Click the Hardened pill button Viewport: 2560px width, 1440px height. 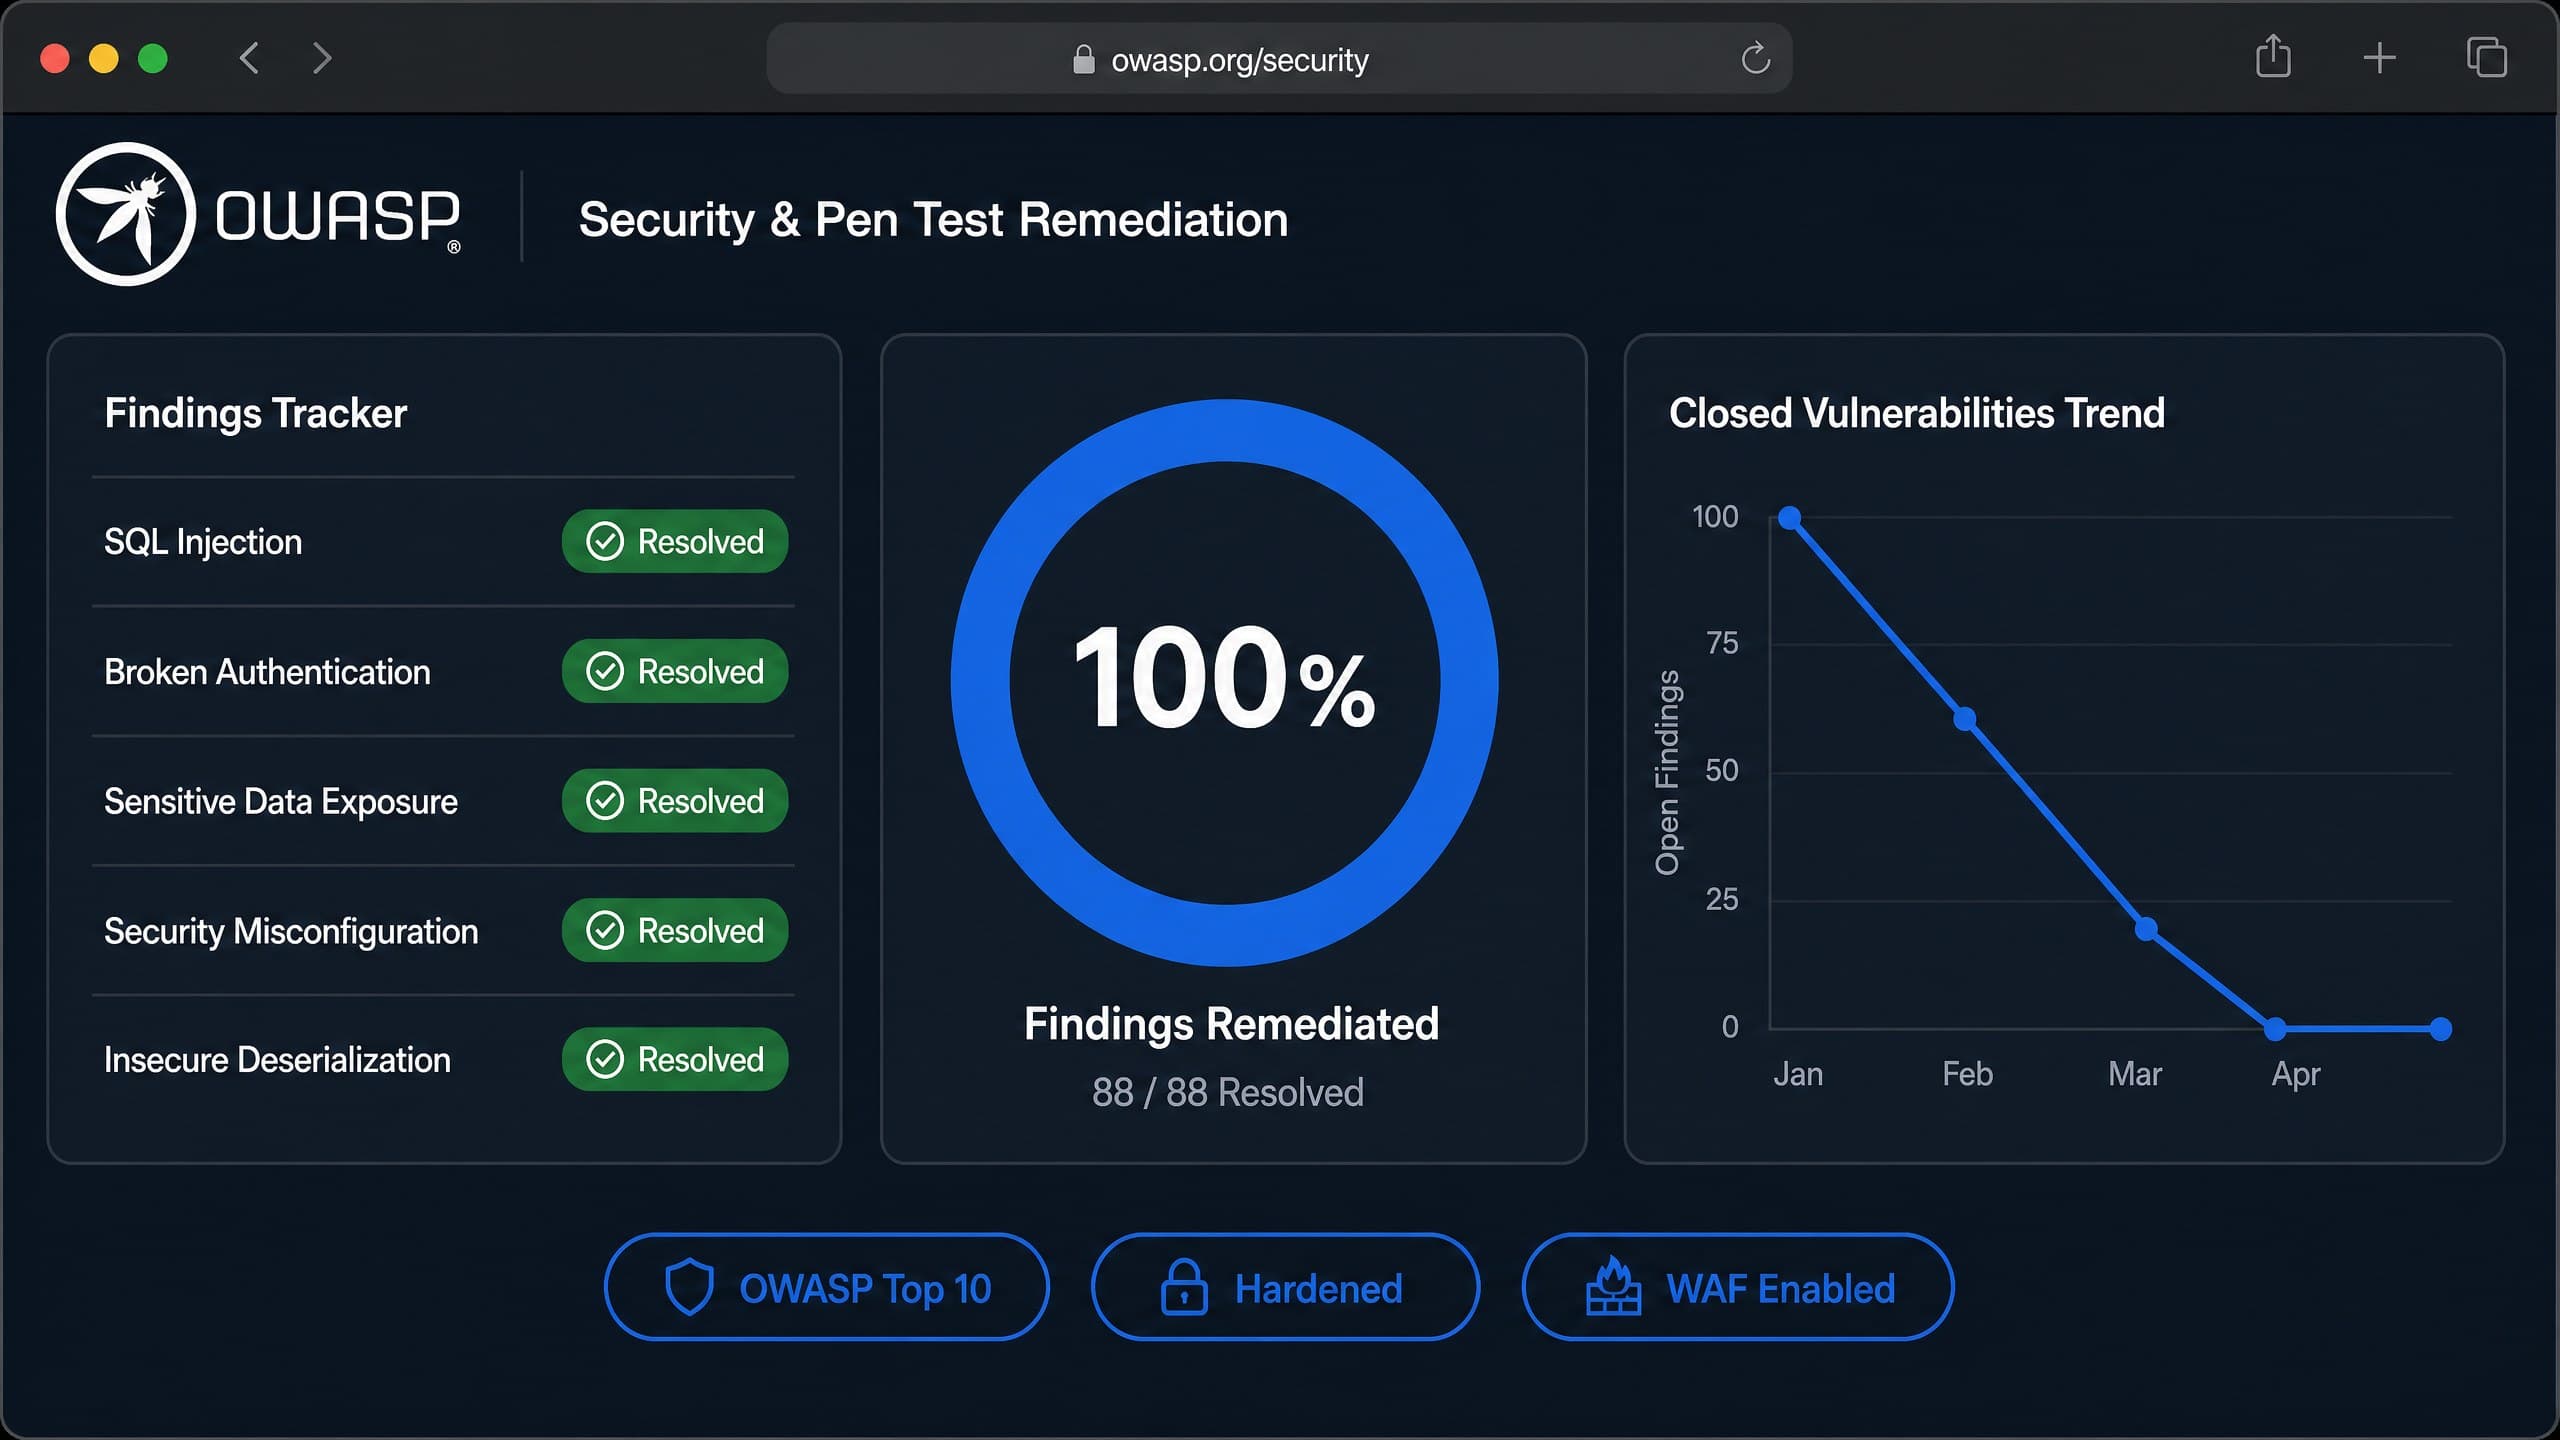click(x=1285, y=1287)
